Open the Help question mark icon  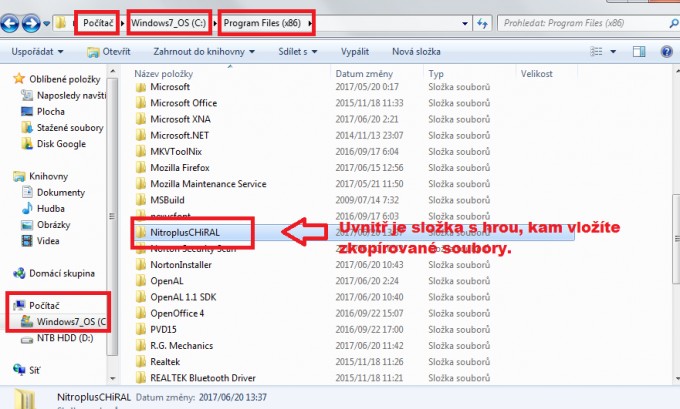pyautogui.click(x=667, y=52)
